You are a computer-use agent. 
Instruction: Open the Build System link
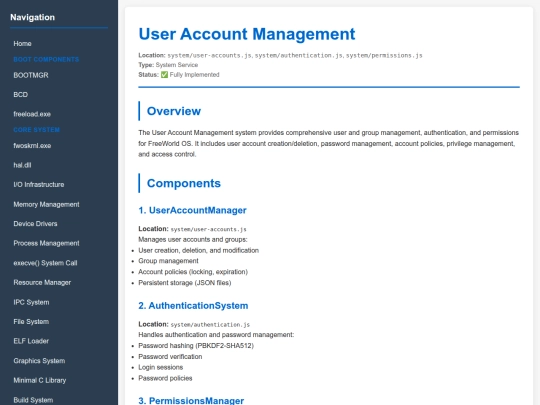(33, 400)
